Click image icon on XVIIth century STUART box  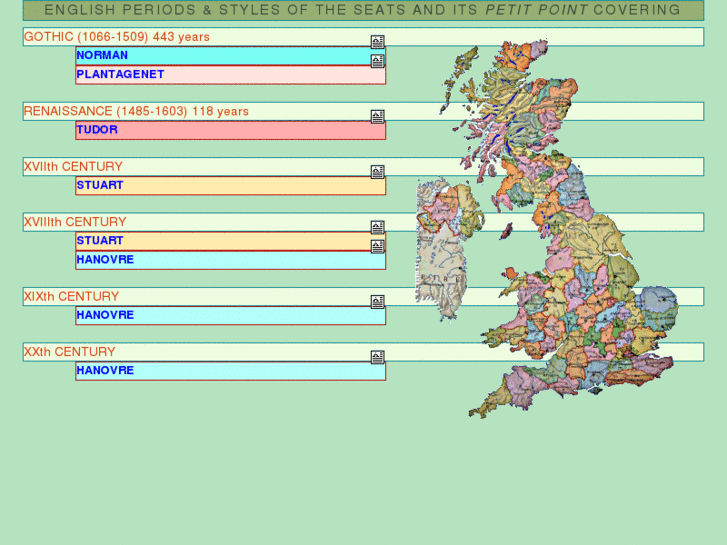tap(377, 172)
